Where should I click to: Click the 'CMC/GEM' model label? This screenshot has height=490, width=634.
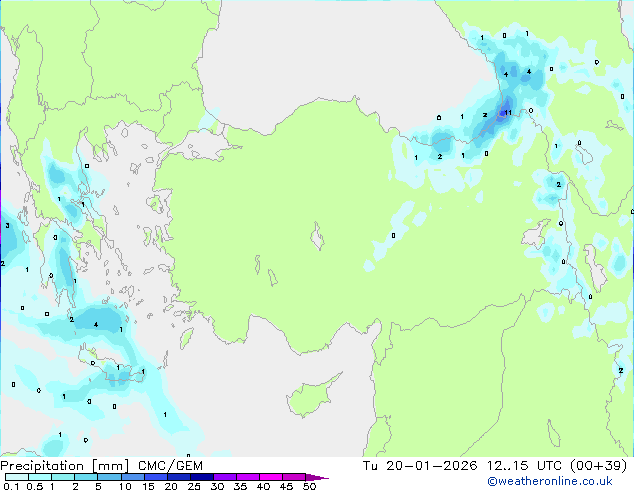click(x=170, y=466)
